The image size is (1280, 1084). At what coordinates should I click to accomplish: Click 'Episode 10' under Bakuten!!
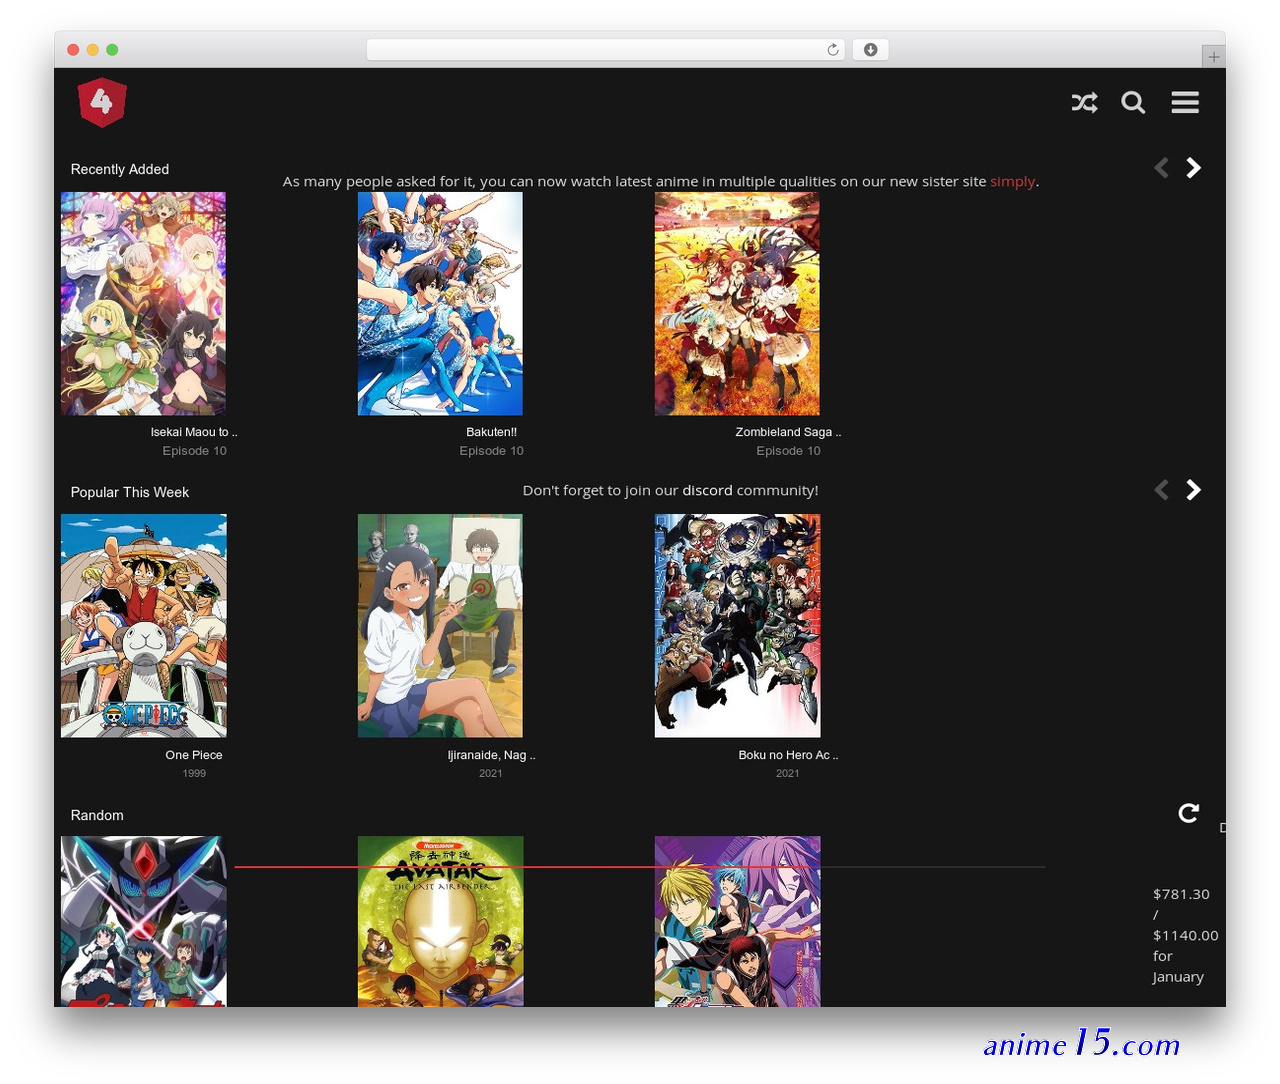click(491, 451)
